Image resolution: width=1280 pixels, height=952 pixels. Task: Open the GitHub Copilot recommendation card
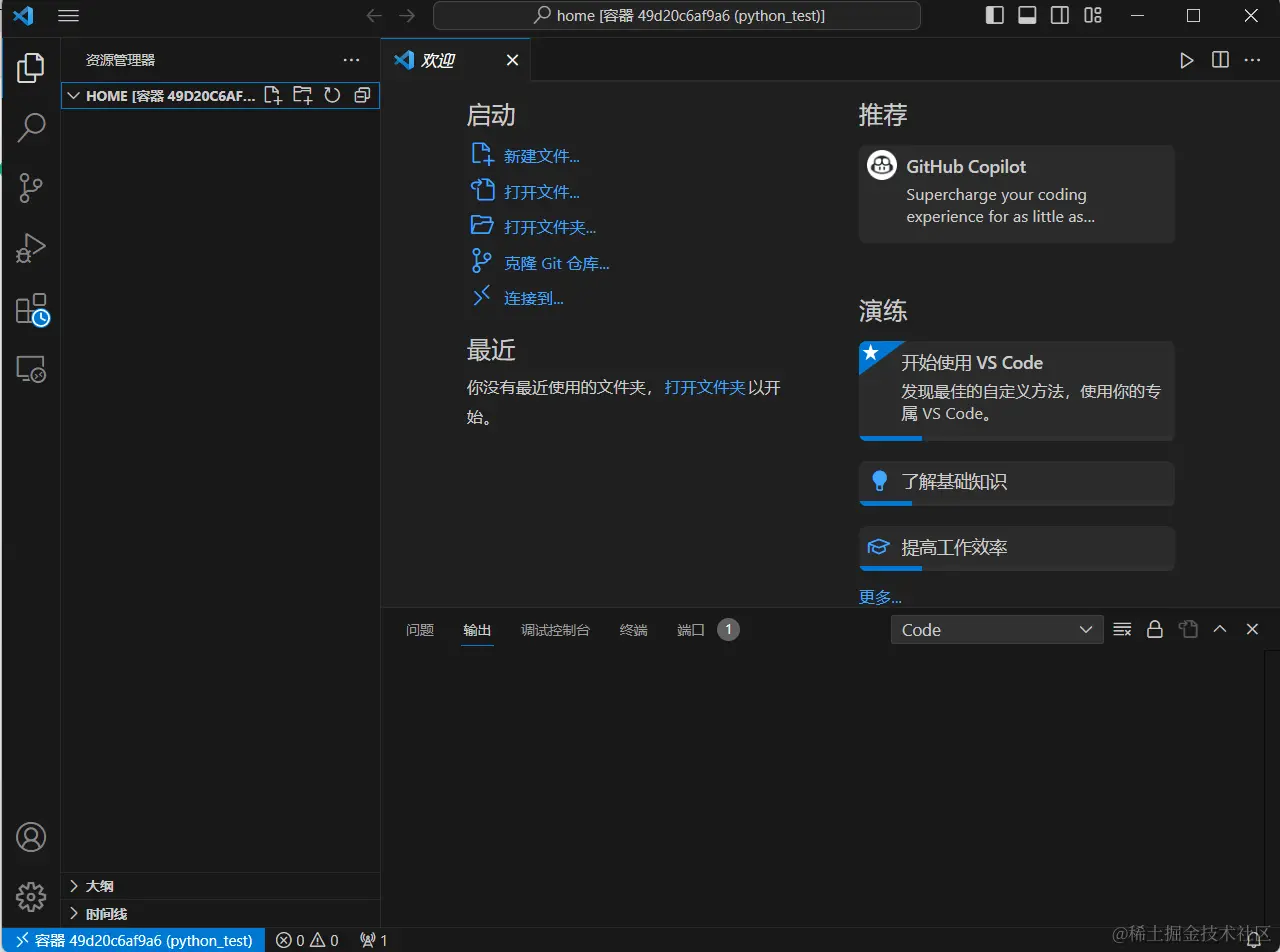pyautogui.click(x=1016, y=193)
